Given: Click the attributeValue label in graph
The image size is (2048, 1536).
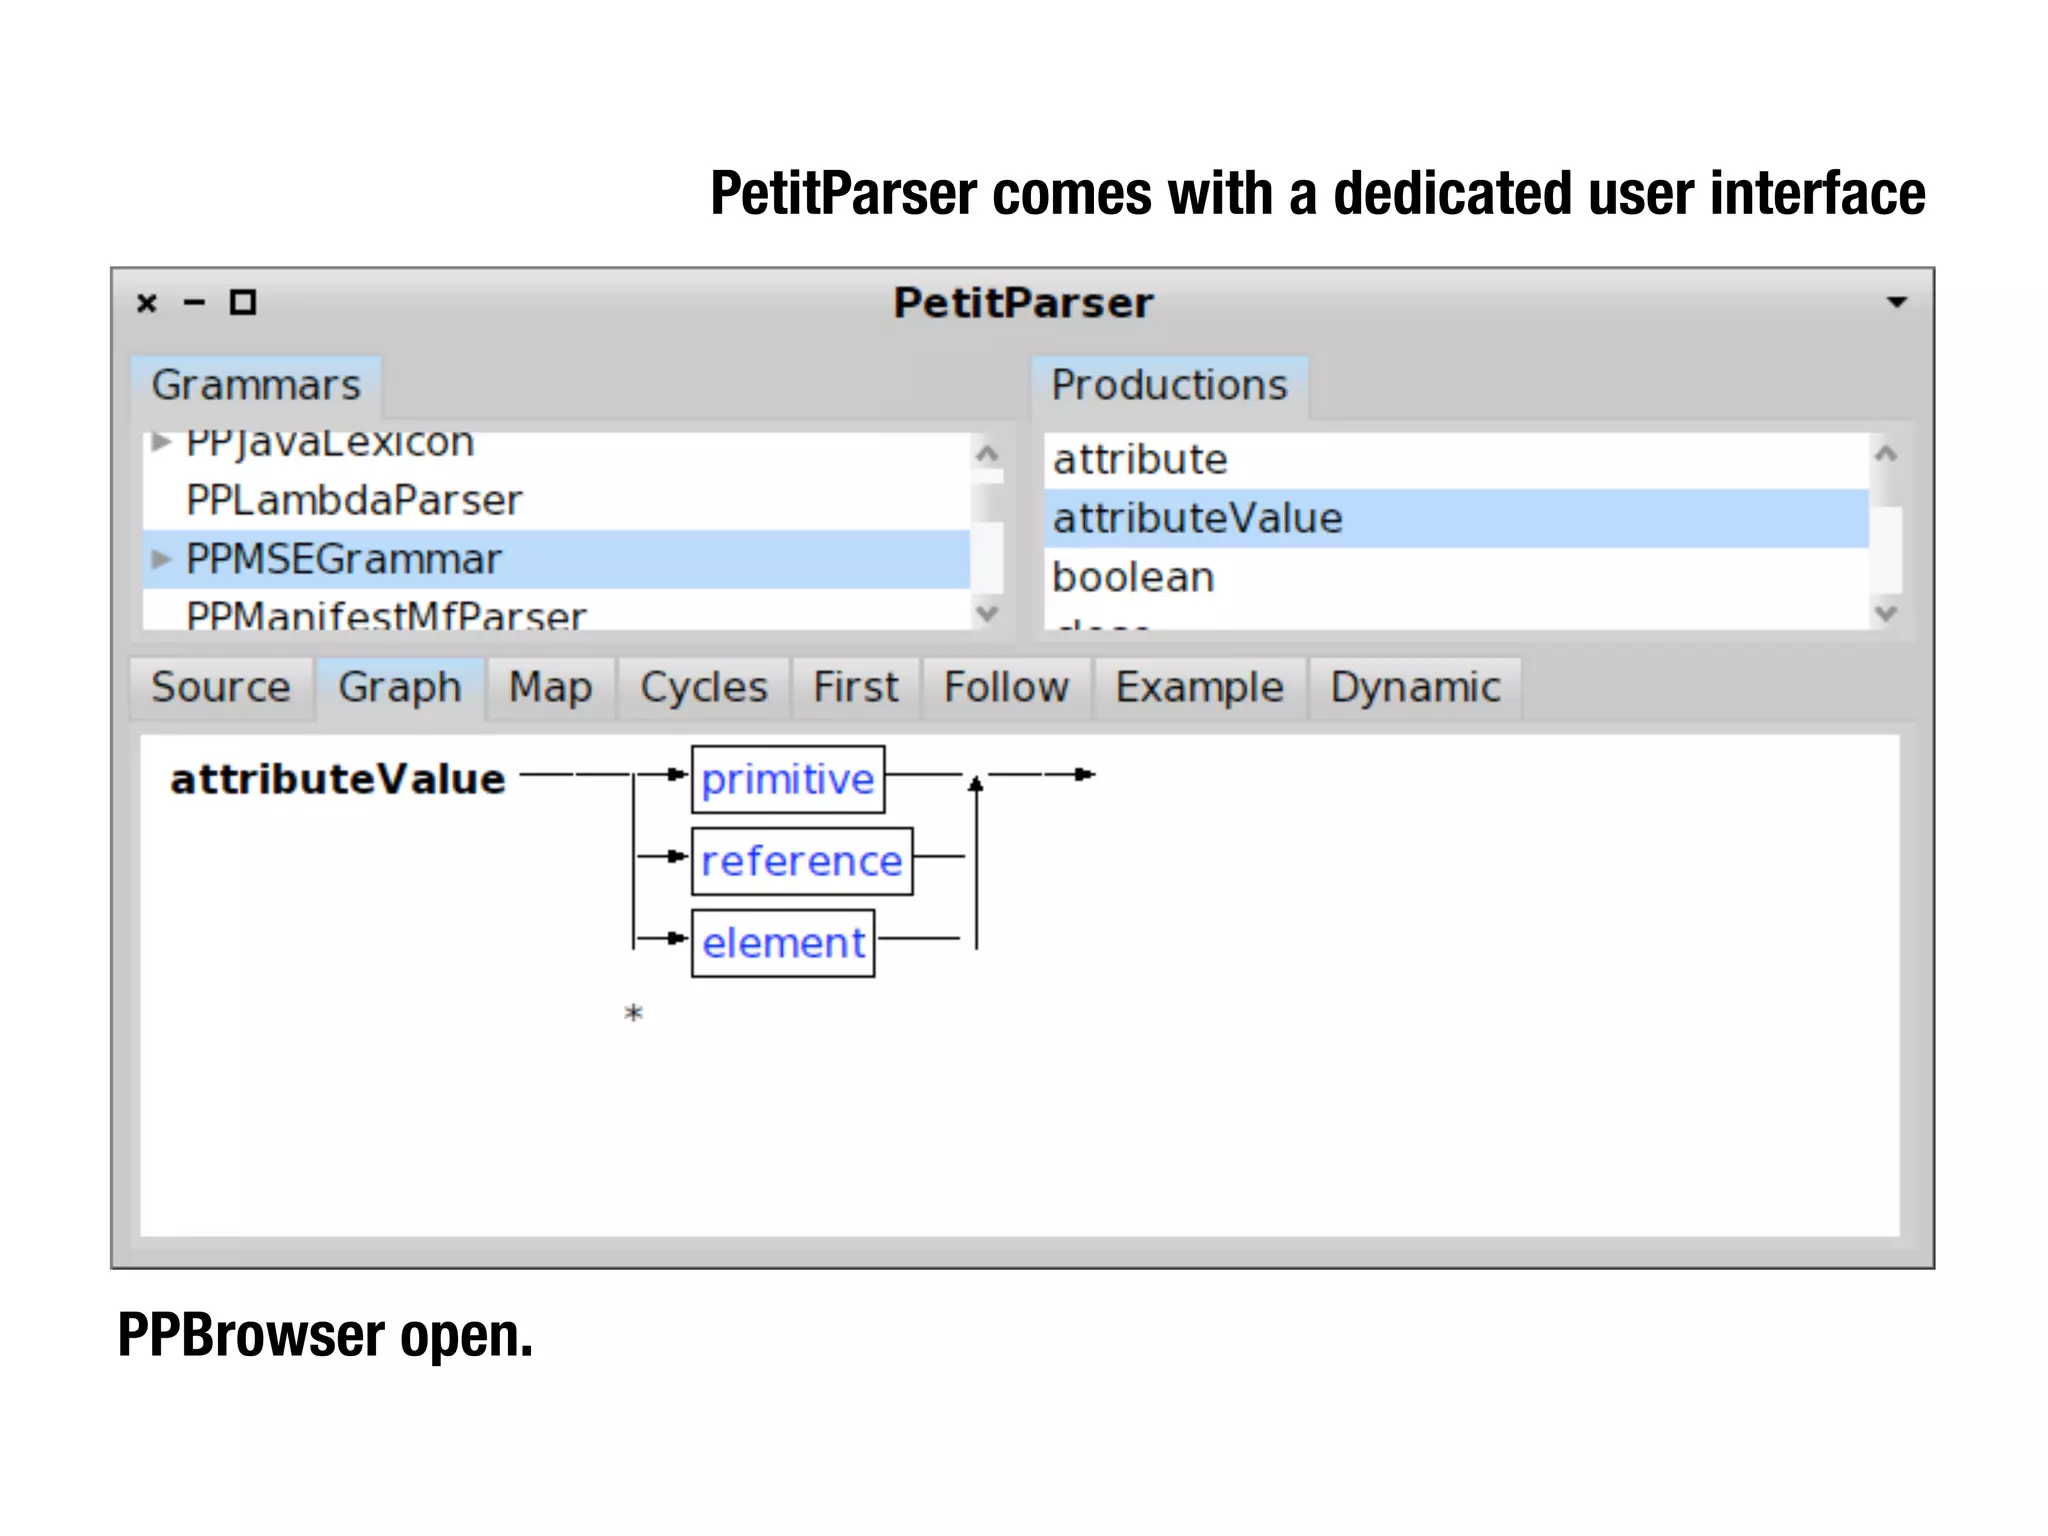Looking at the screenshot, I should 338,779.
